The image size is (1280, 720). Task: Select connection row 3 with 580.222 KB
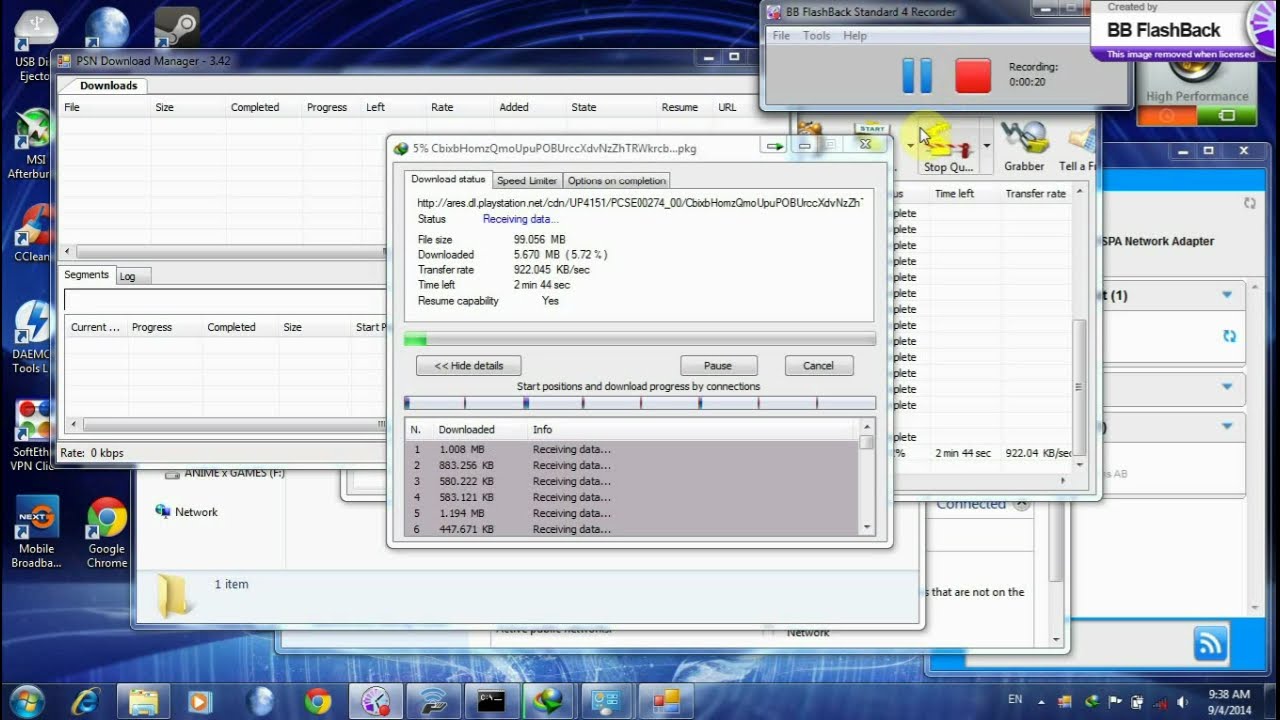pos(631,481)
